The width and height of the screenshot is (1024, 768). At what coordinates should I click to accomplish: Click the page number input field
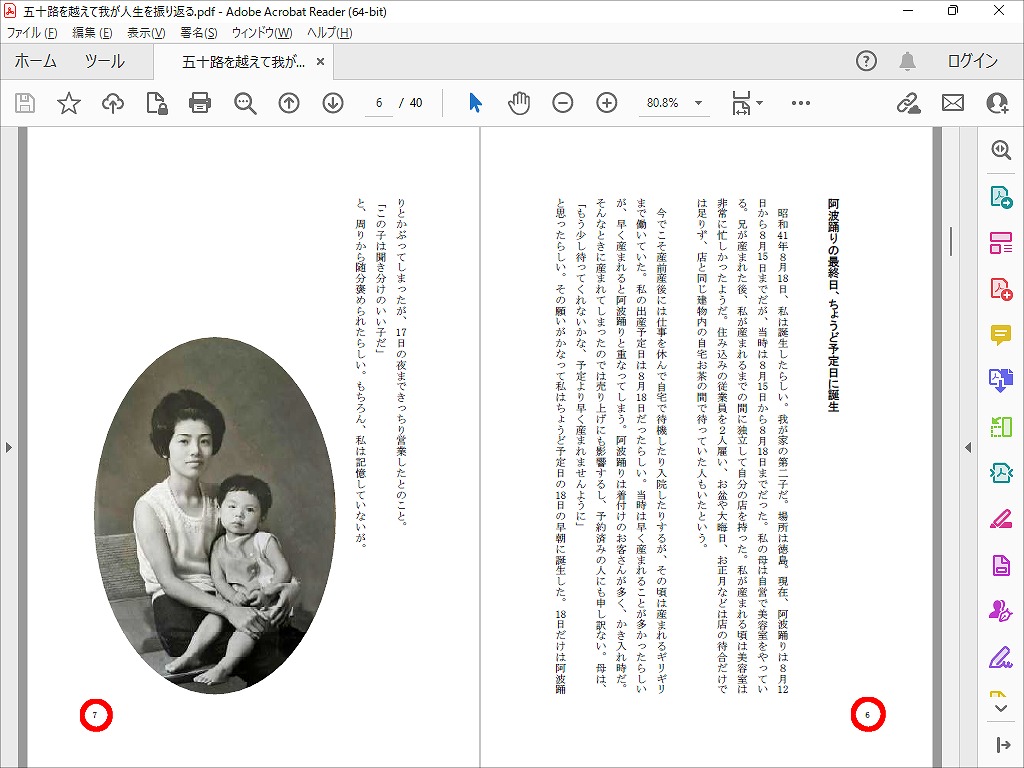(x=379, y=103)
